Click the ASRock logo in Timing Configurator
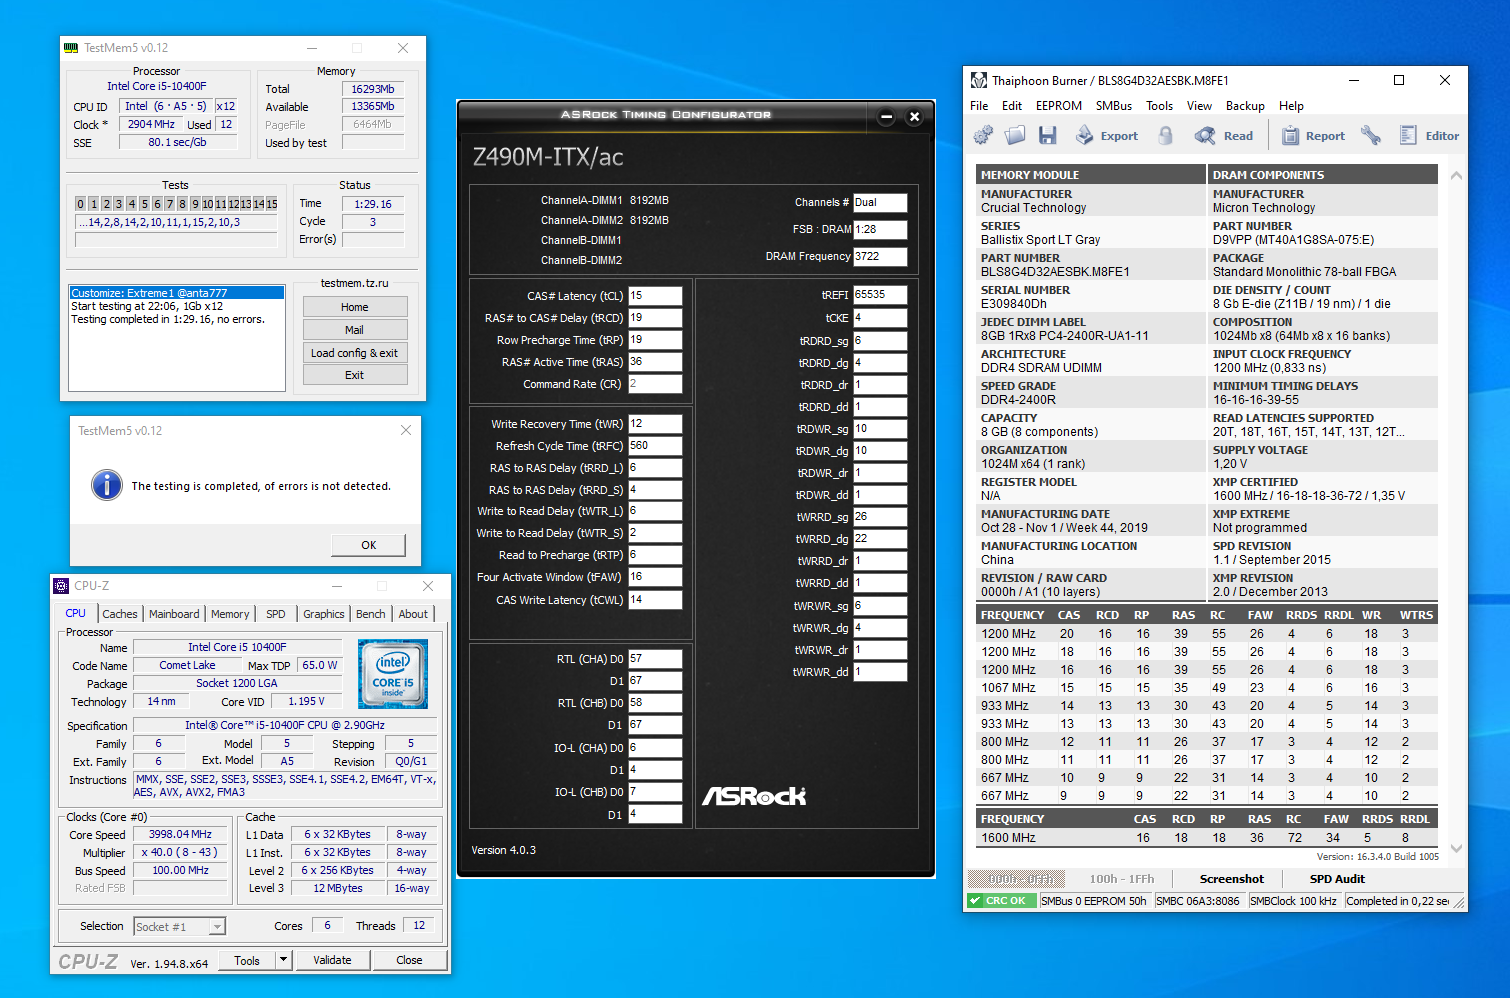Screen dimensions: 1510x998 [x=754, y=796]
